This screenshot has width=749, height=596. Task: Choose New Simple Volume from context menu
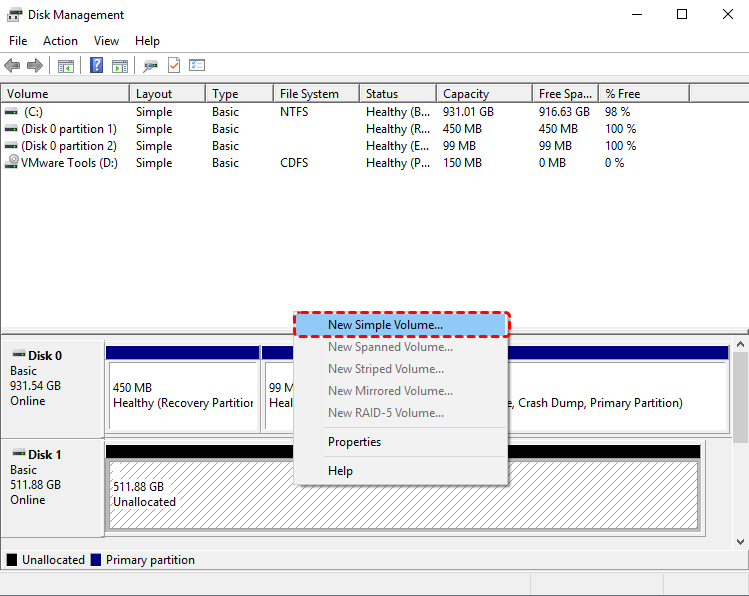[385, 325]
